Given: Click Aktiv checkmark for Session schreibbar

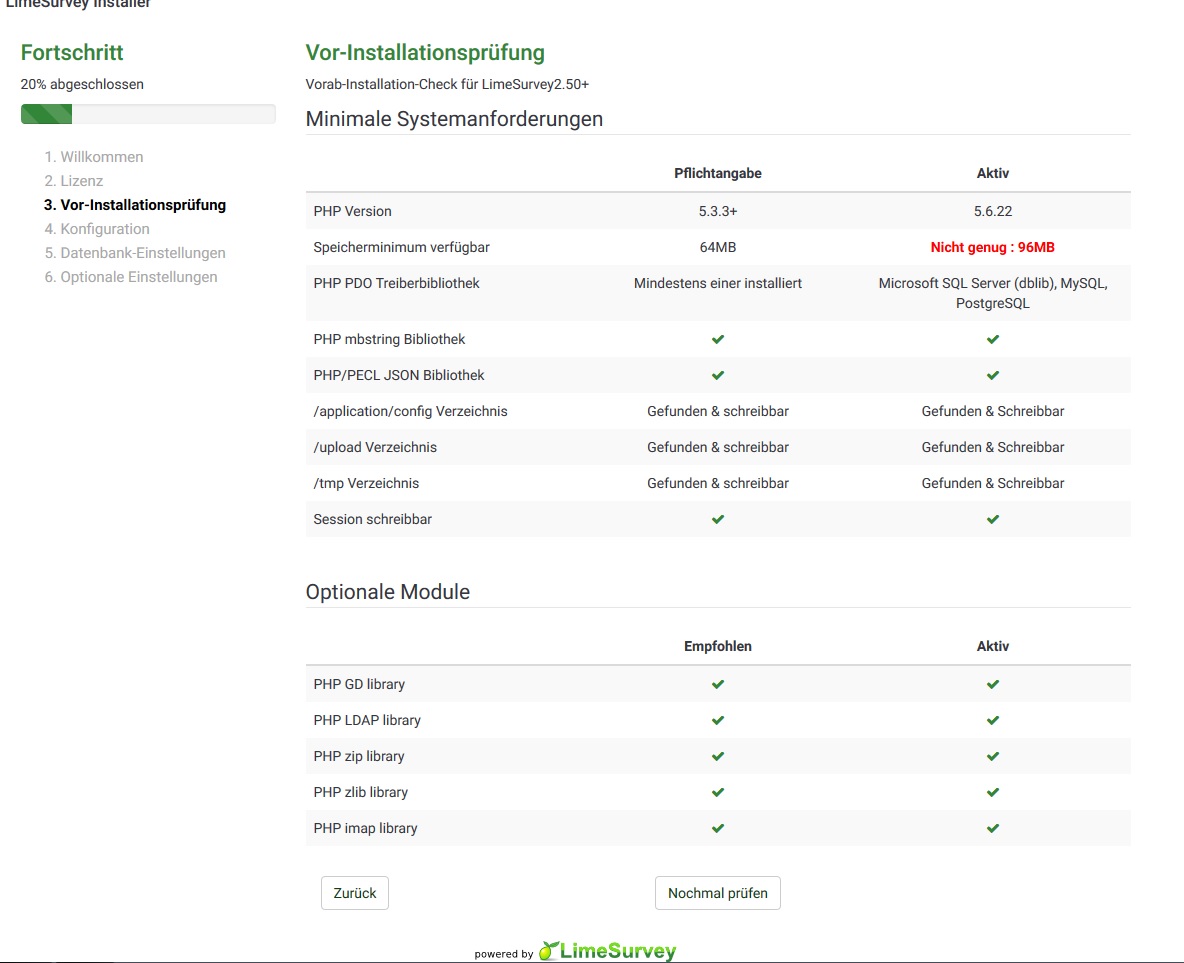Looking at the screenshot, I should [992, 519].
